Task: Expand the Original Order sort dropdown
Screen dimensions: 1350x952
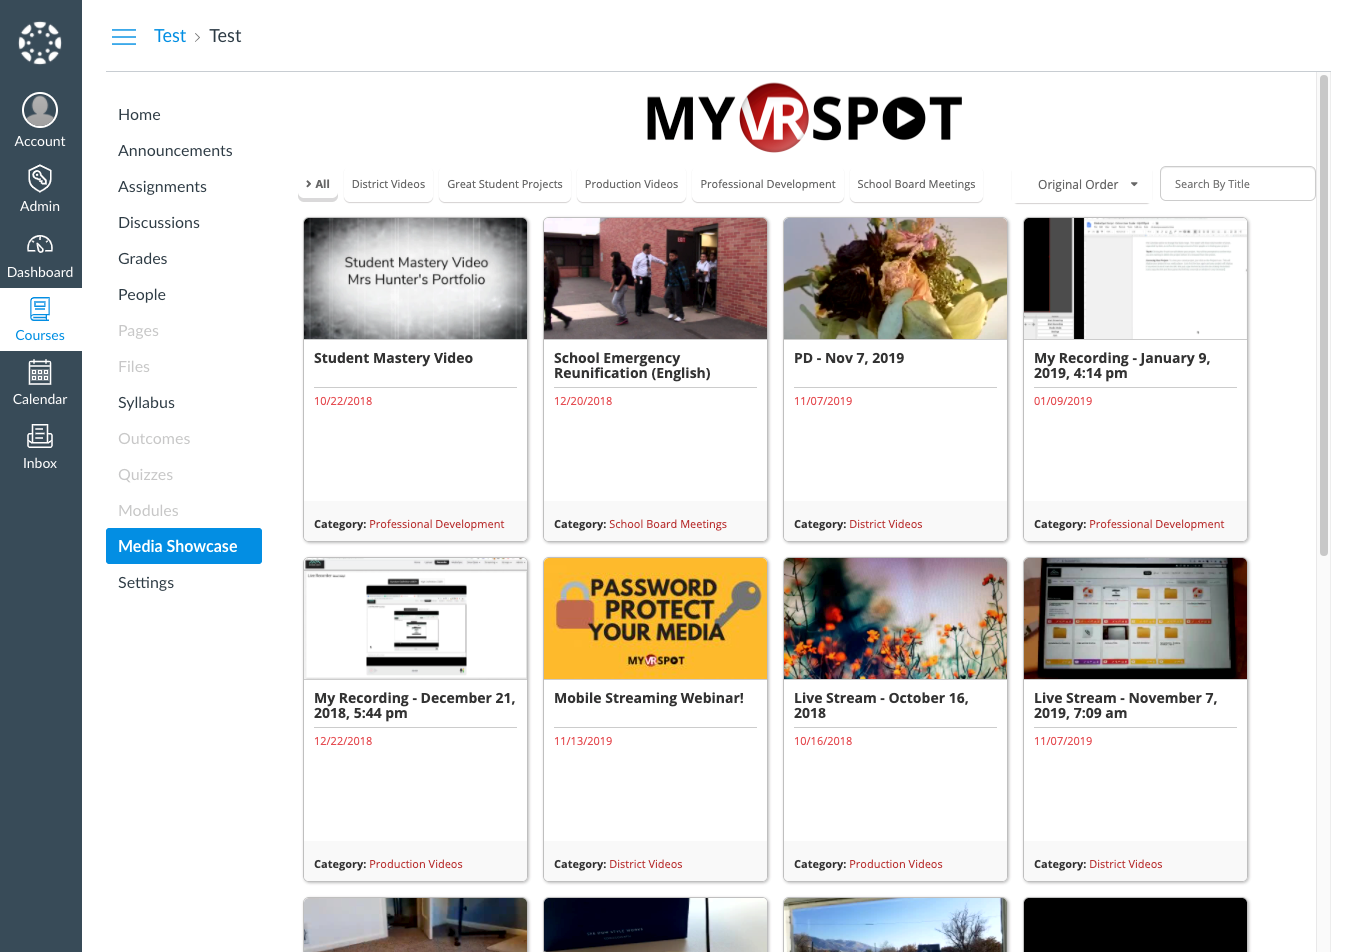Action: [x=1087, y=185]
